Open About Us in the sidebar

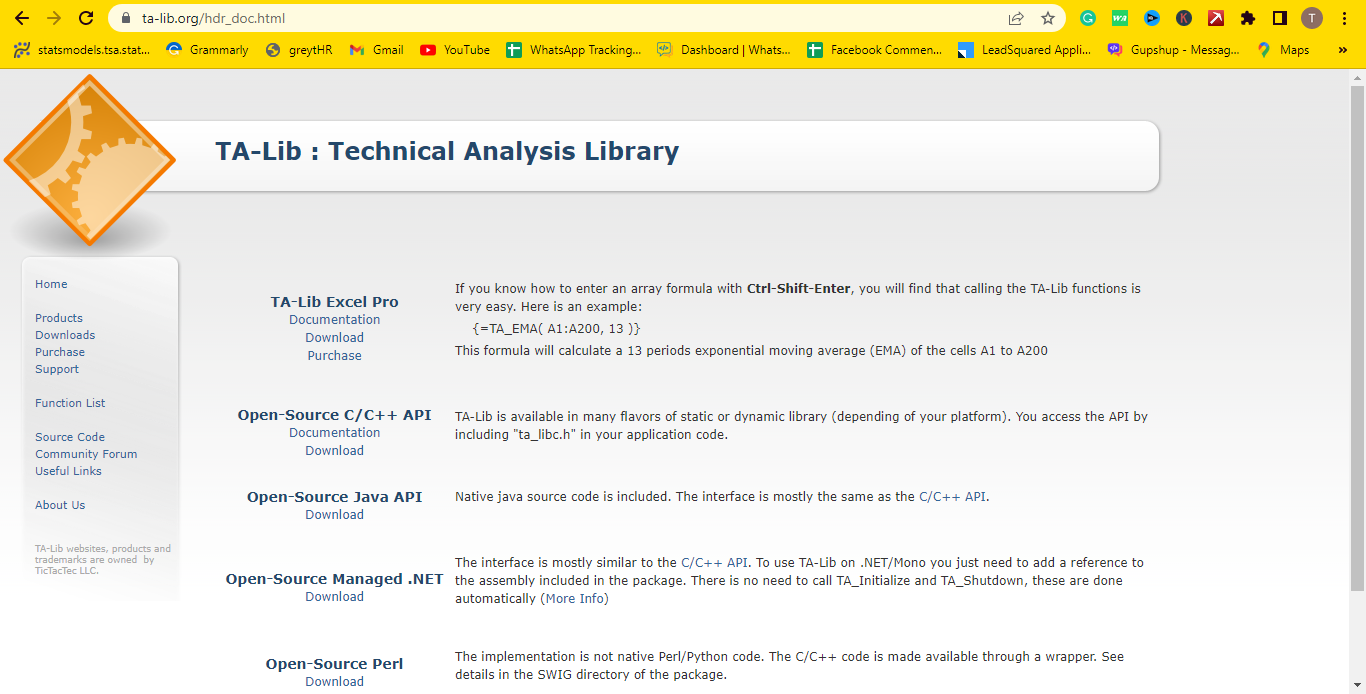pyautogui.click(x=60, y=505)
